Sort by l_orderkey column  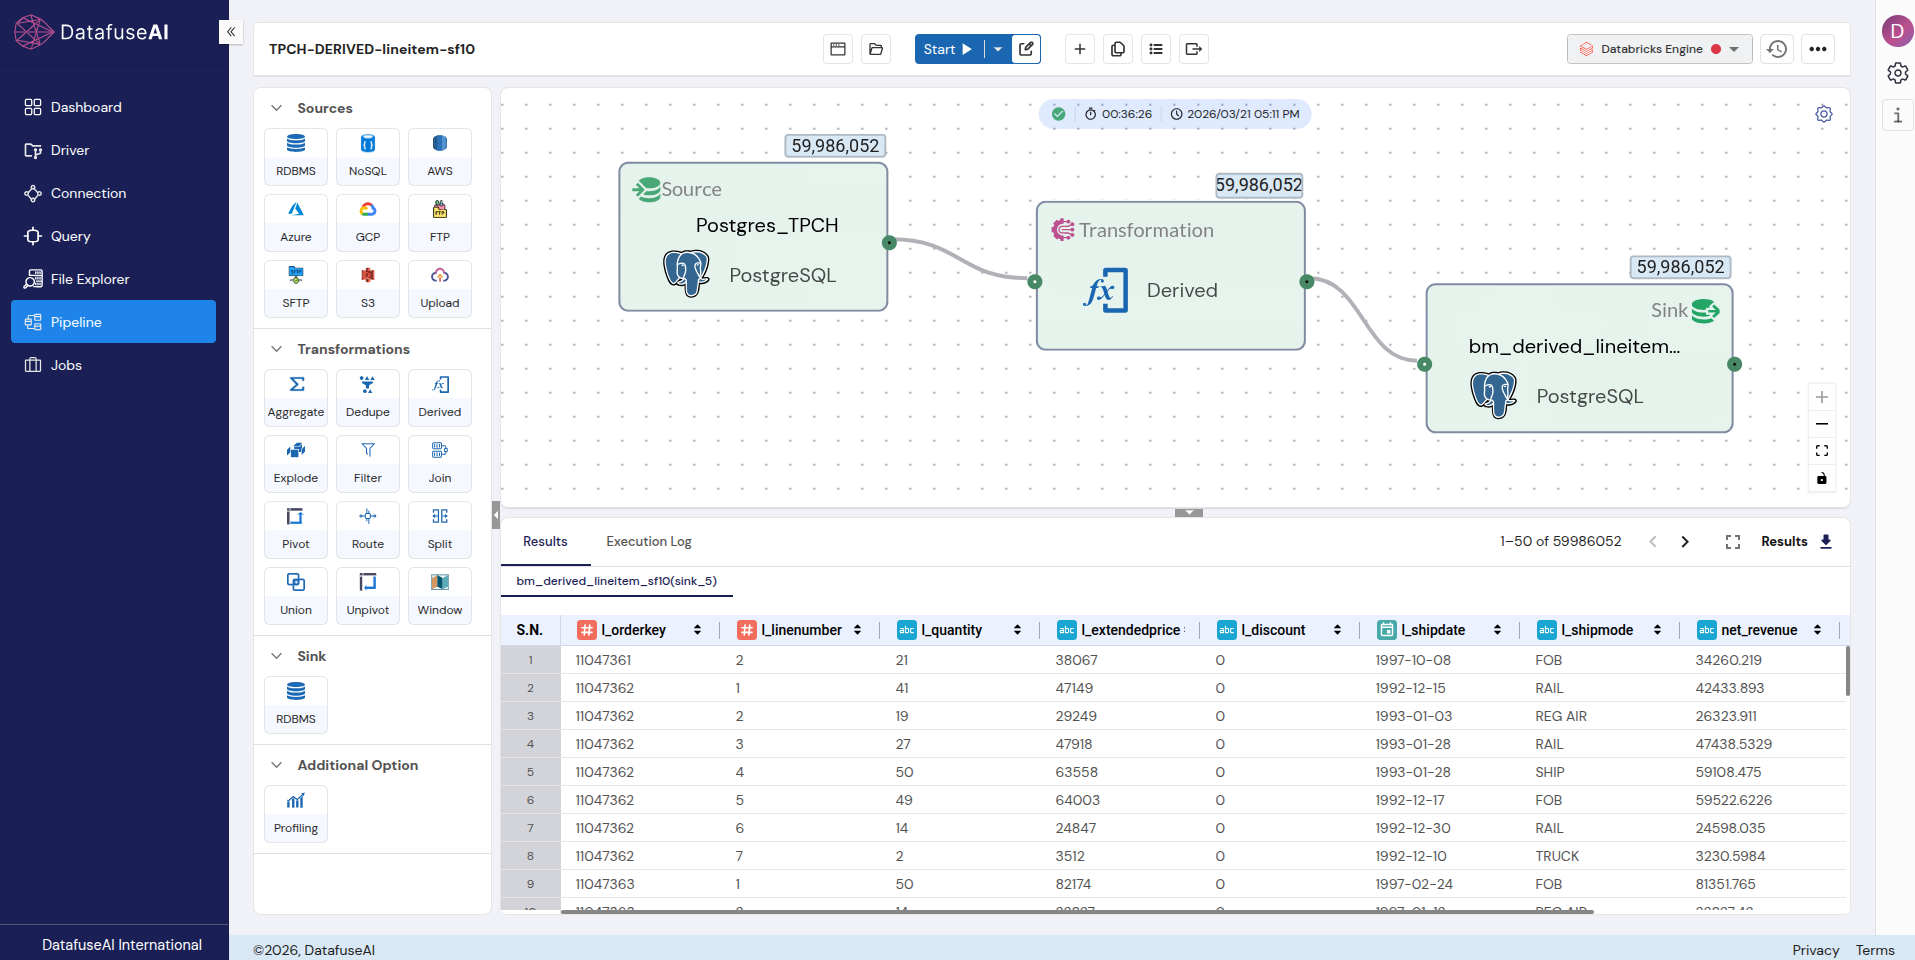697,630
